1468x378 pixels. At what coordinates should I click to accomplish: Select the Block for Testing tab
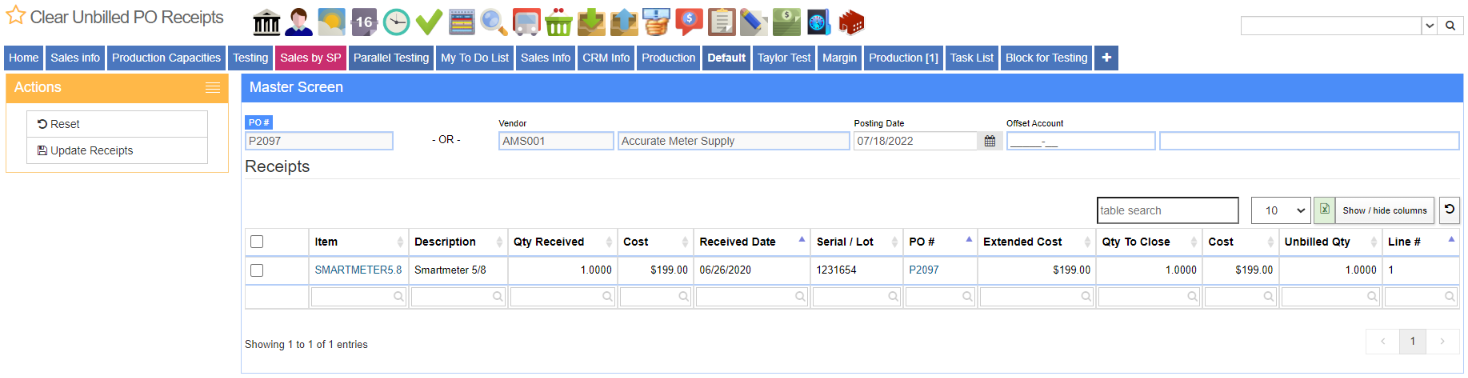coord(1046,58)
